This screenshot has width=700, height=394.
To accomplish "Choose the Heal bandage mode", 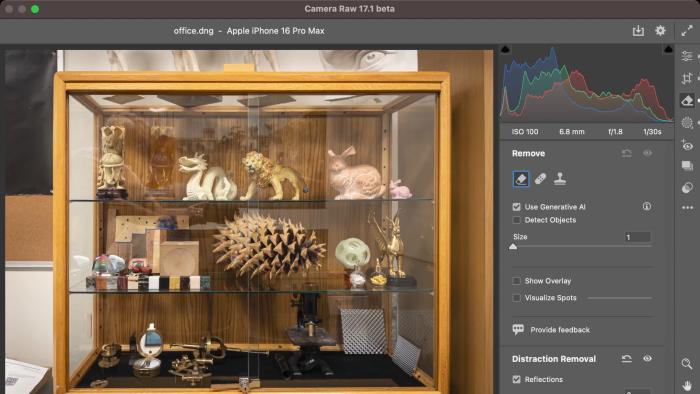I will (540, 179).
